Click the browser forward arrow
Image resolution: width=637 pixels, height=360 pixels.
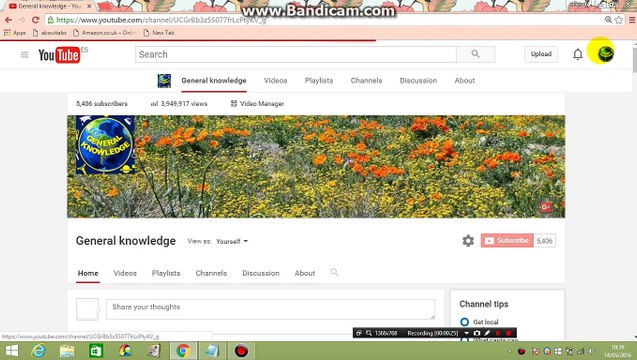coord(22,20)
